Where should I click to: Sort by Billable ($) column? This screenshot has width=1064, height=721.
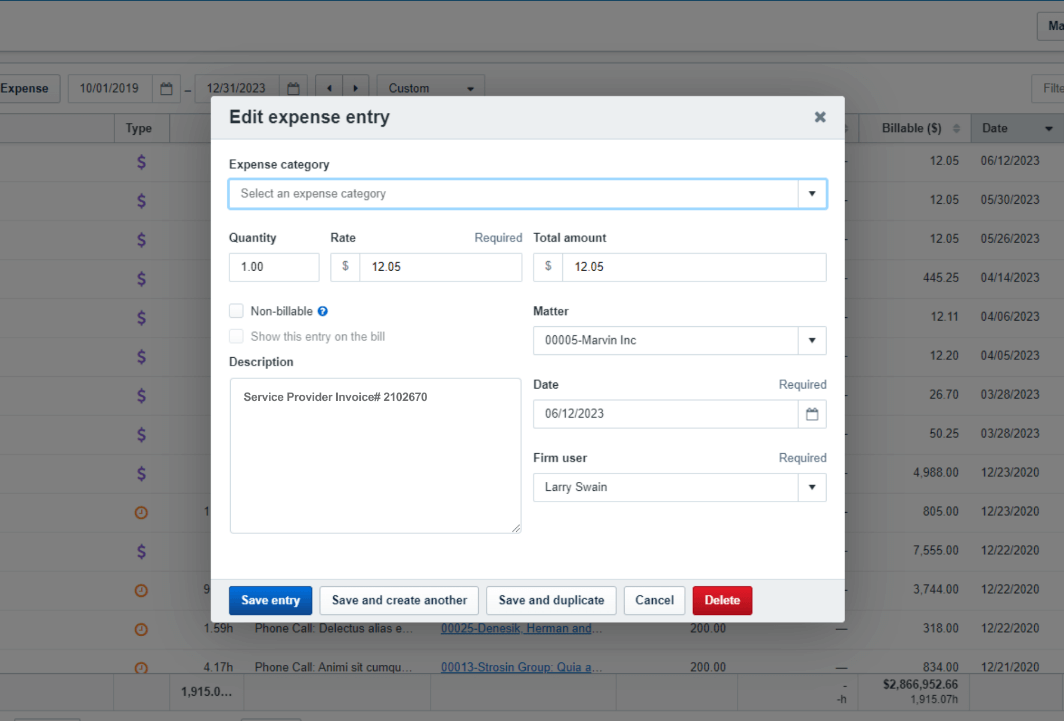tap(915, 128)
